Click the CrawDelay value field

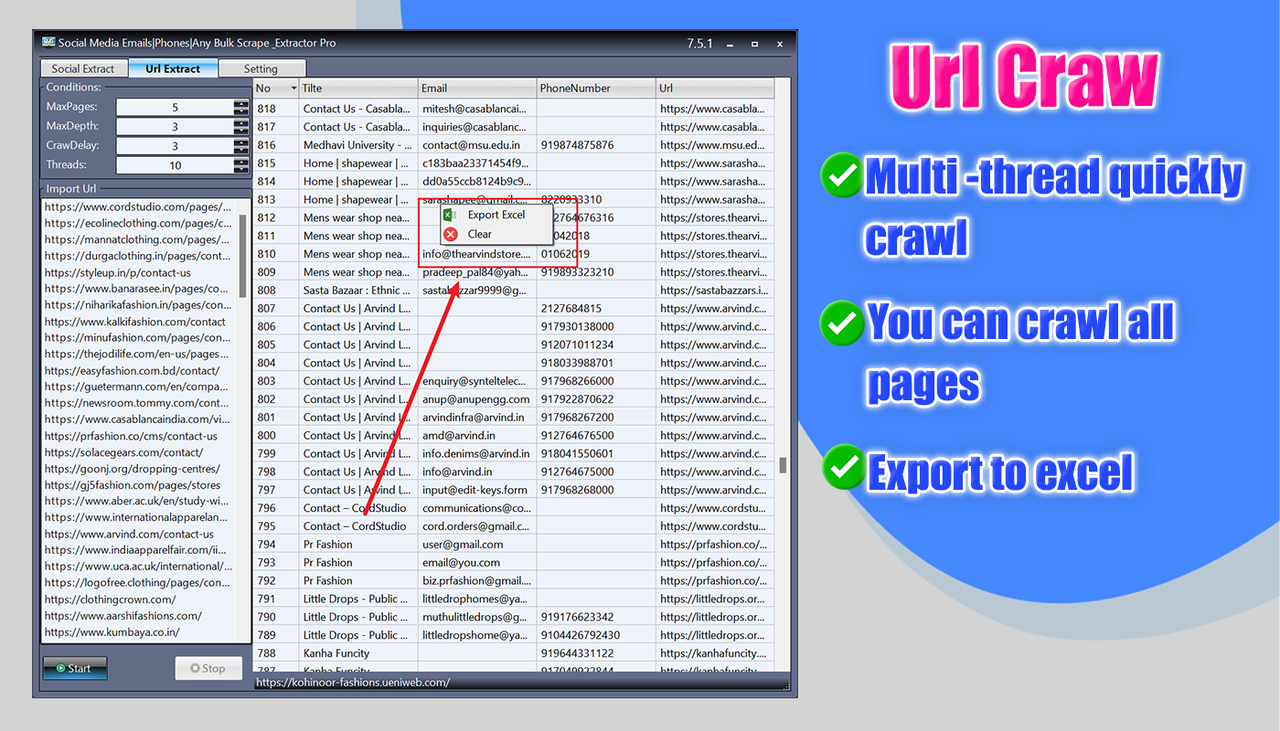175,146
